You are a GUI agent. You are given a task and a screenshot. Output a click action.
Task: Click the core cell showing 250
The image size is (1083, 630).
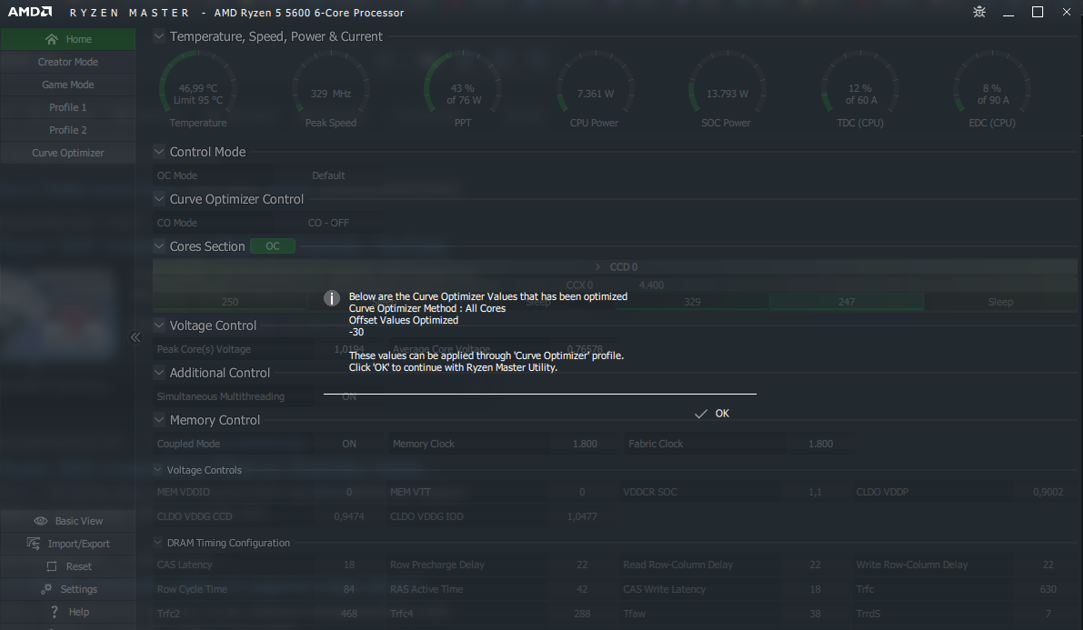pos(230,302)
